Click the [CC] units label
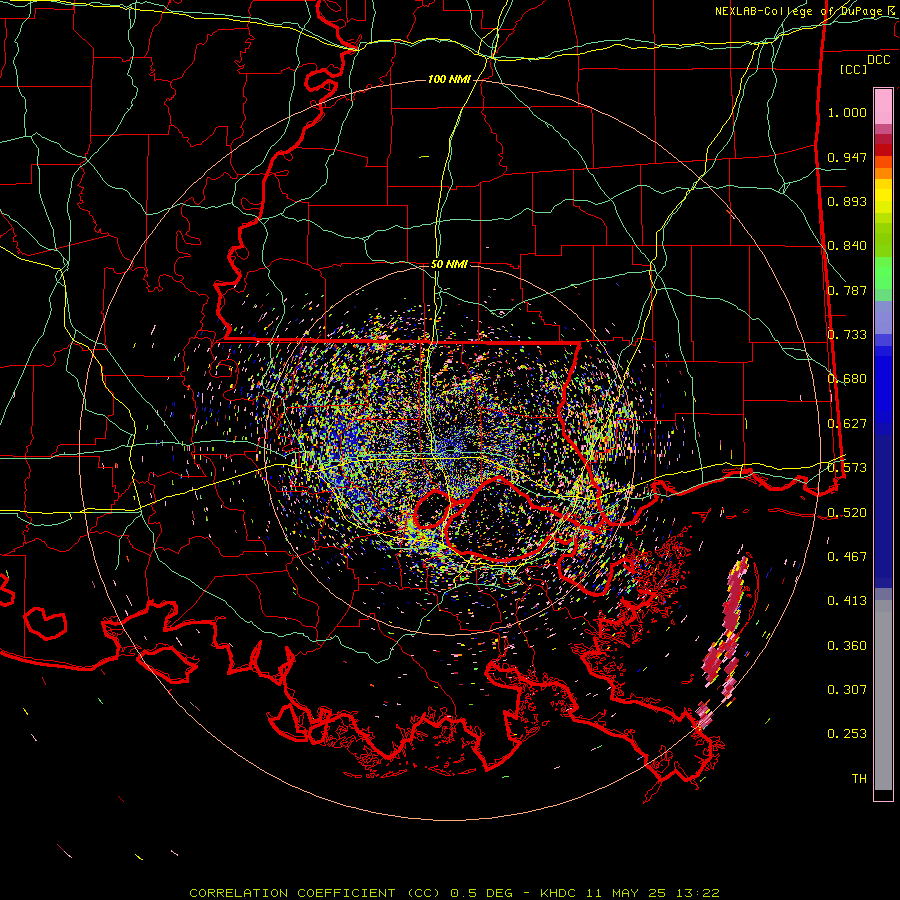 (x=854, y=69)
